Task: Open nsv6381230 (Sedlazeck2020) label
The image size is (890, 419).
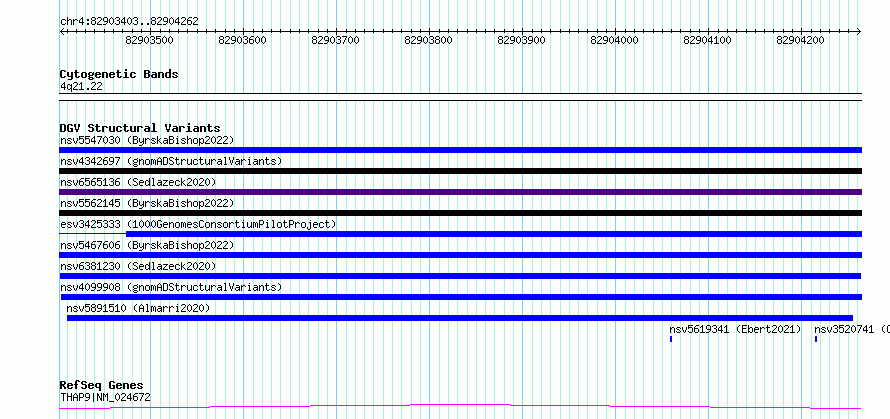Action: [138, 266]
